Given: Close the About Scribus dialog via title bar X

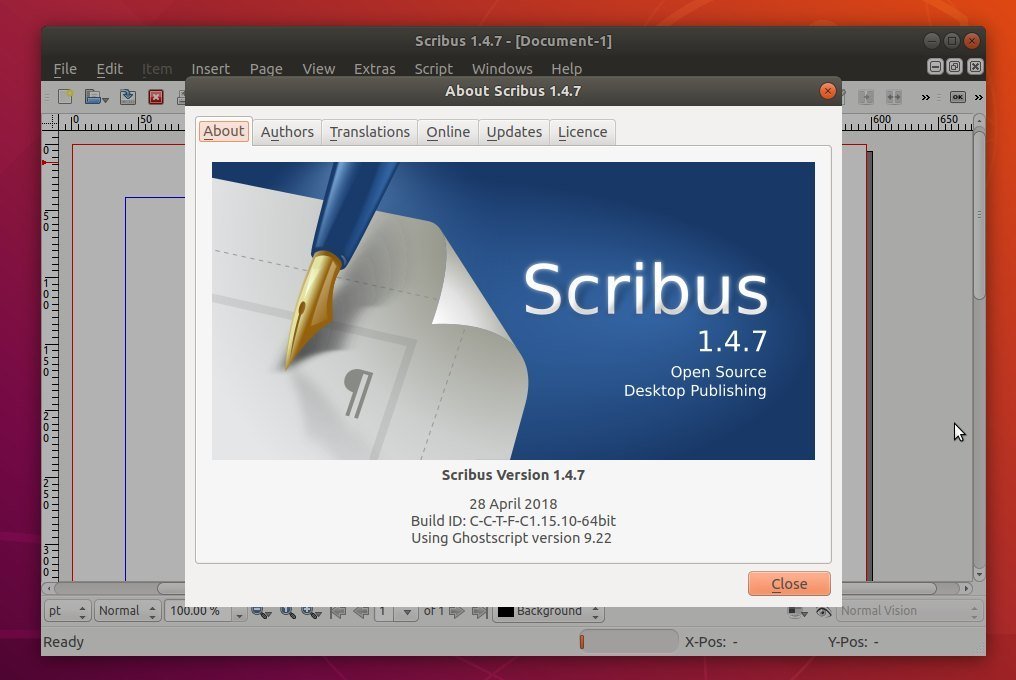Looking at the screenshot, I should (827, 91).
